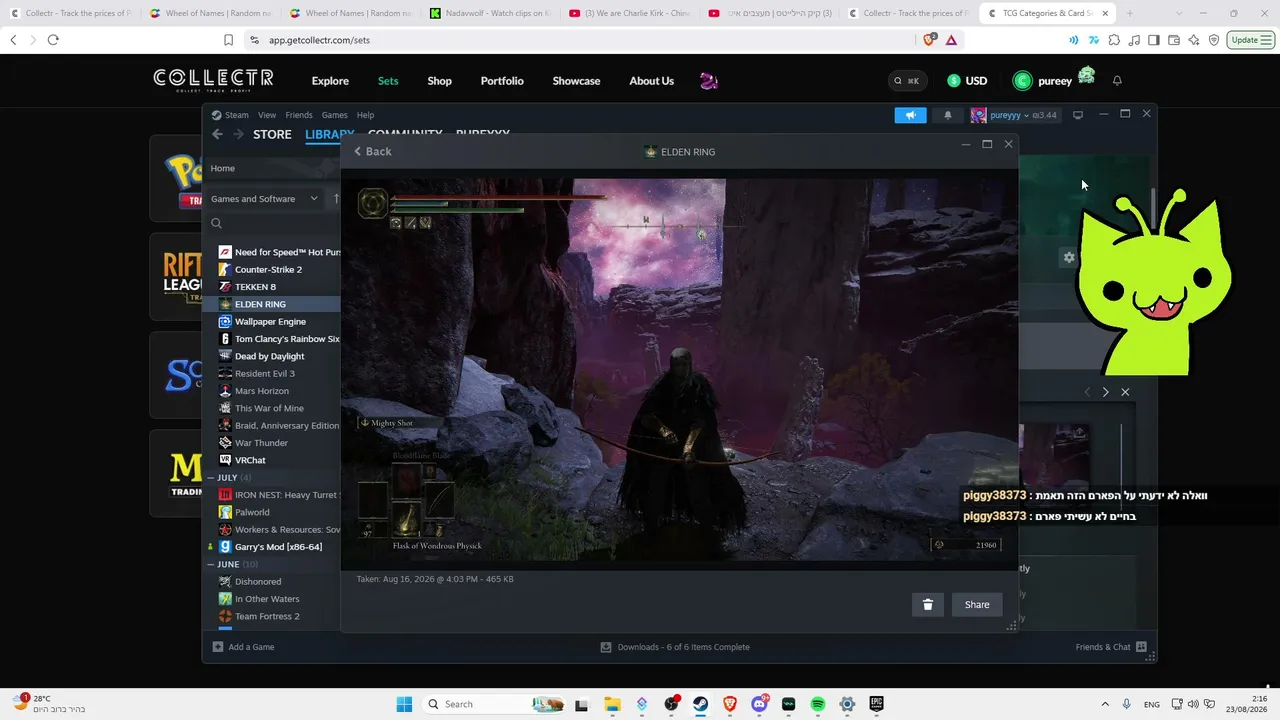Open Friends & Chat in Steam

(x=1111, y=647)
